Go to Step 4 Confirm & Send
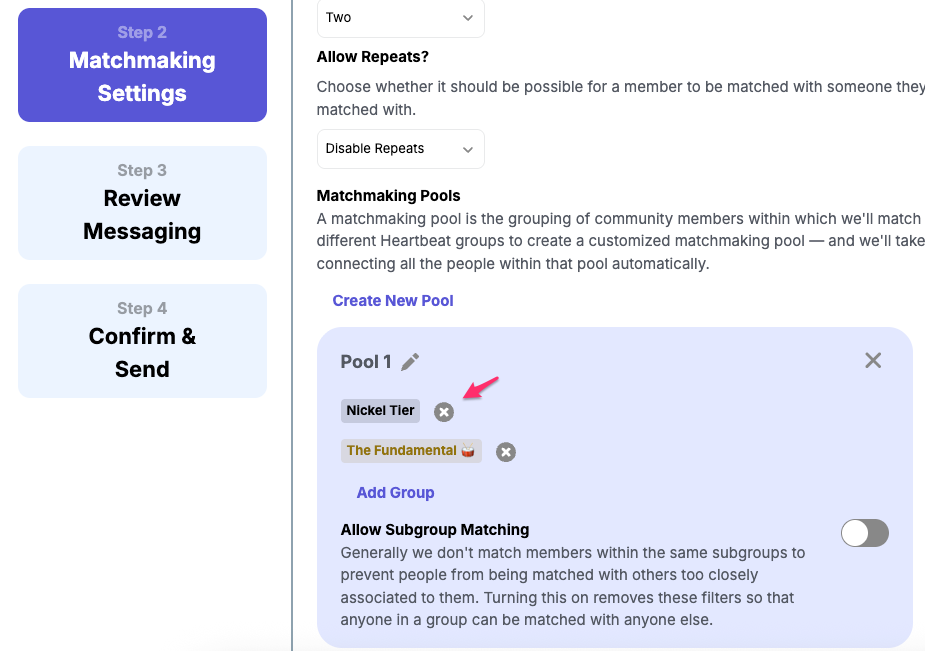925x651 pixels. tap(142, 341)
